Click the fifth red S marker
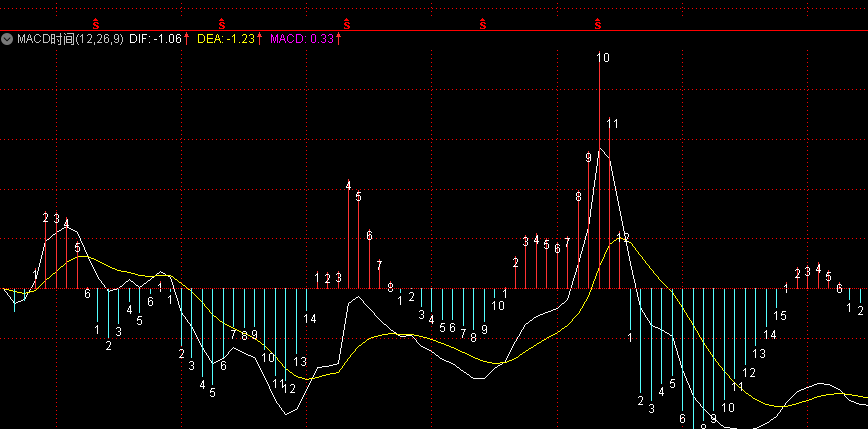This screenshot has width=868, height=429. click(598, 22)
